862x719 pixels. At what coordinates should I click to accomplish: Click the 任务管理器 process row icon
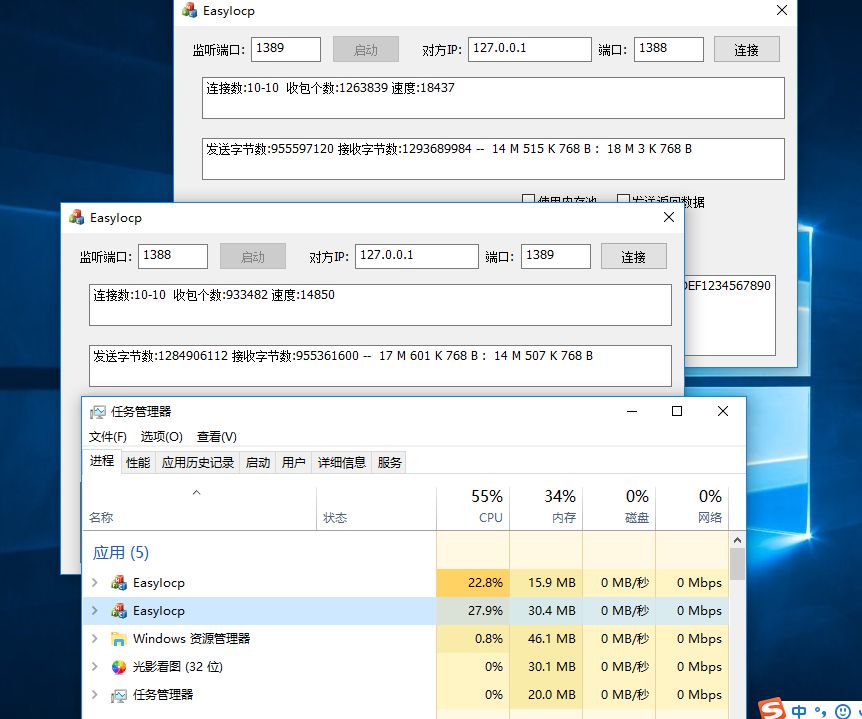point(119,695)
